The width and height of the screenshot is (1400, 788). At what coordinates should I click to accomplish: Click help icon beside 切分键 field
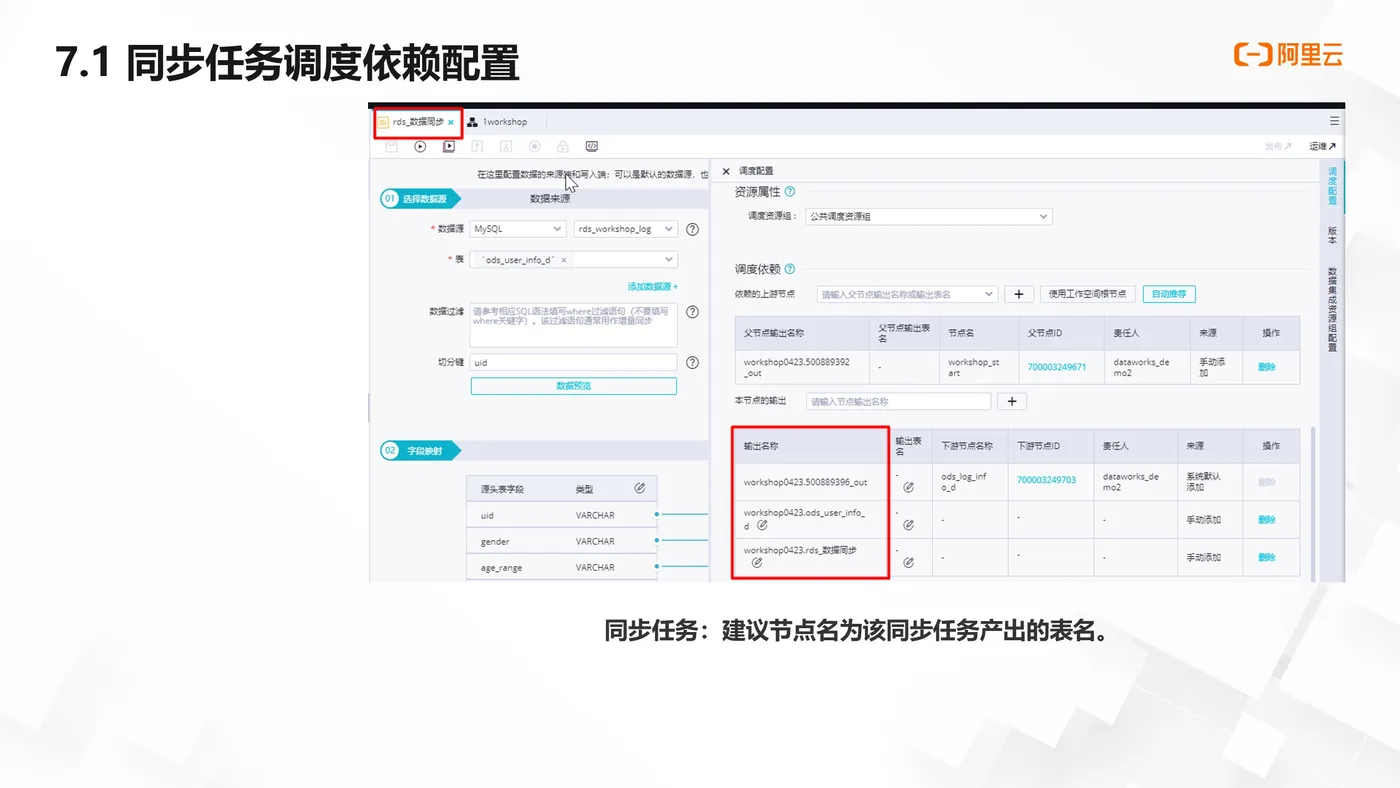(692, 362)
